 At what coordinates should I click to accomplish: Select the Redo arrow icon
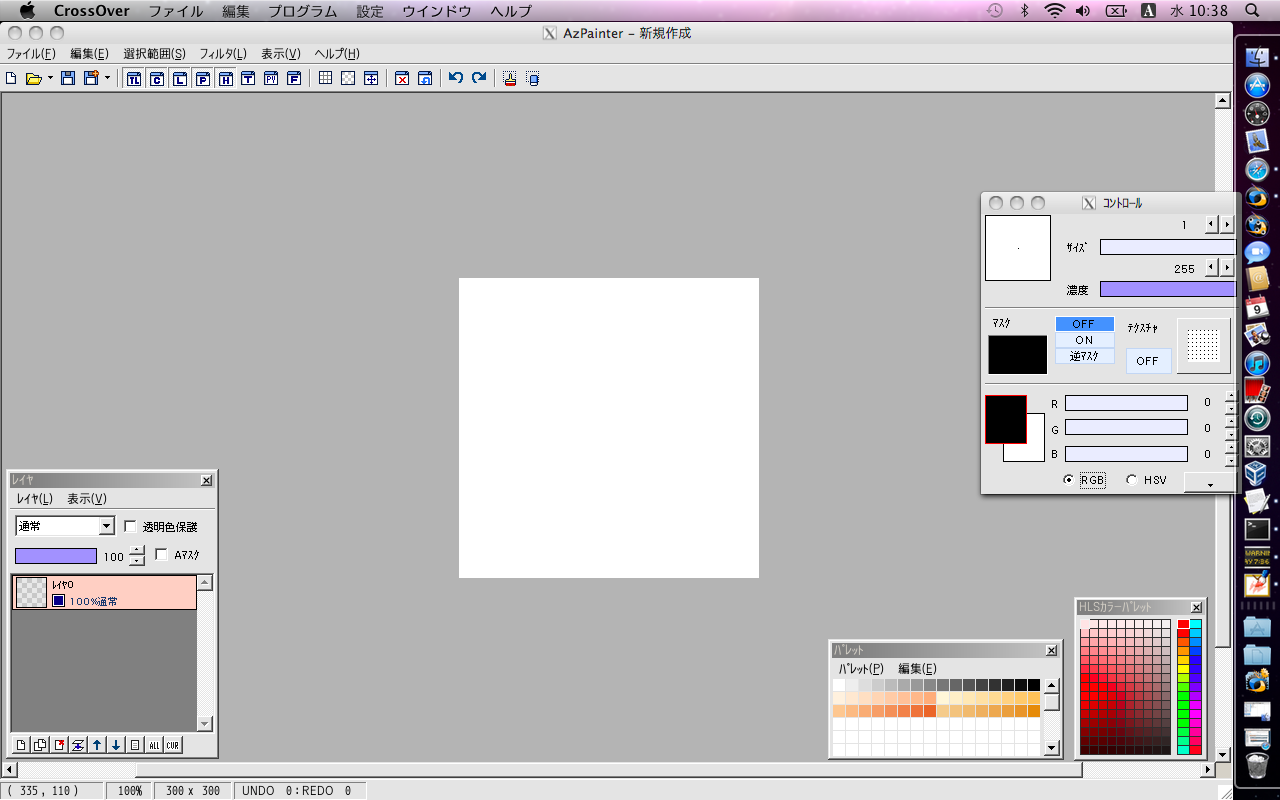coord(479,77)
